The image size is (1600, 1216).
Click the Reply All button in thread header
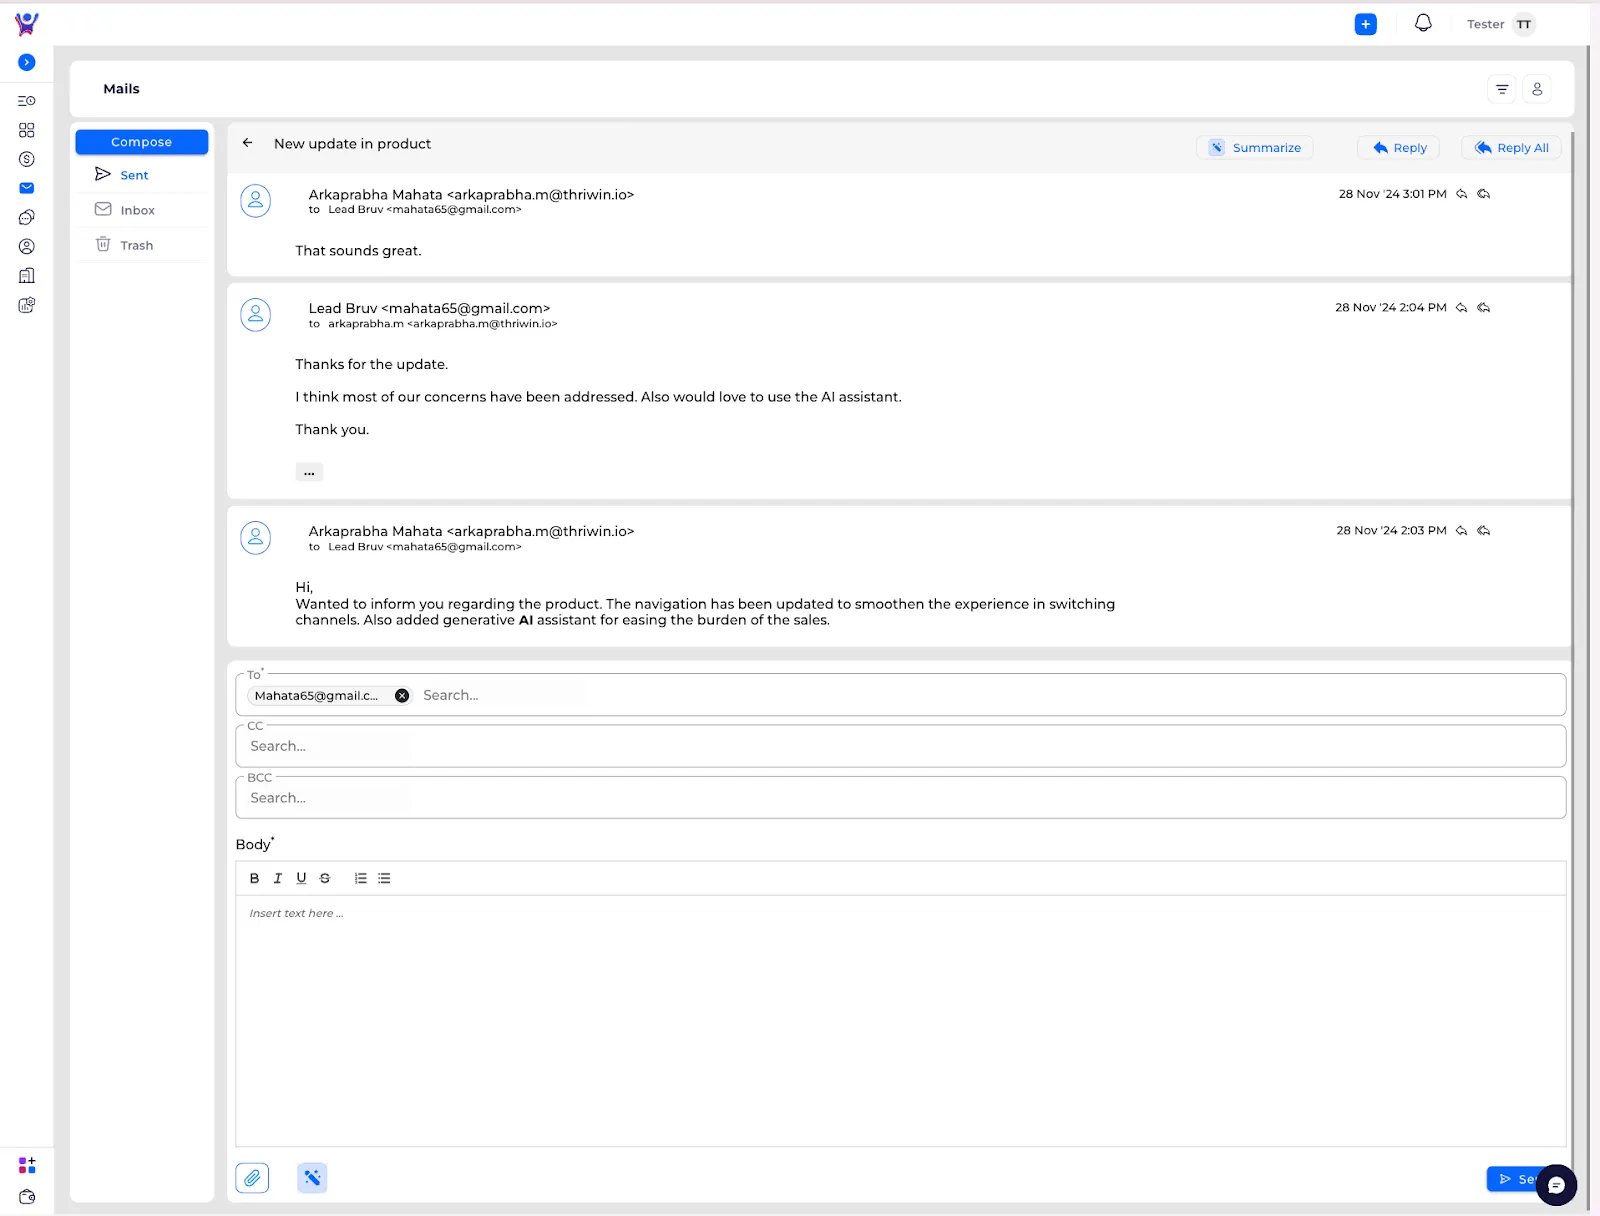coord(1511,147)
